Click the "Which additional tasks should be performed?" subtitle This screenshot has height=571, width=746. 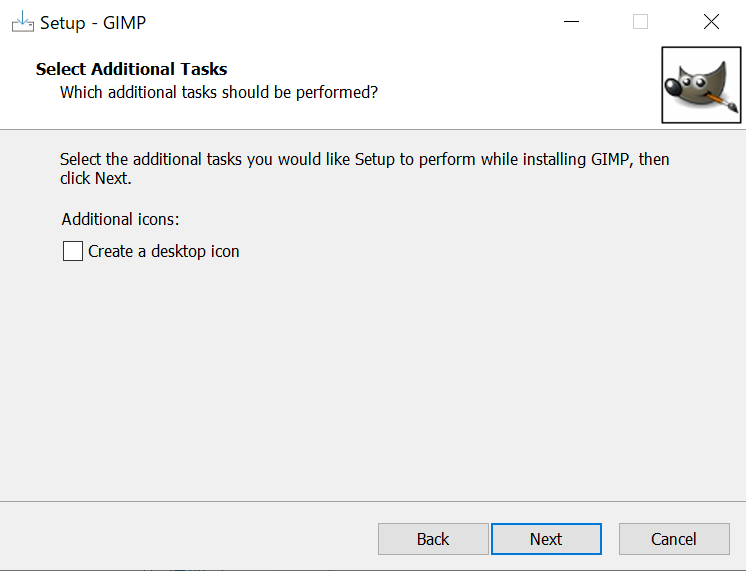(x=219, y=92)
